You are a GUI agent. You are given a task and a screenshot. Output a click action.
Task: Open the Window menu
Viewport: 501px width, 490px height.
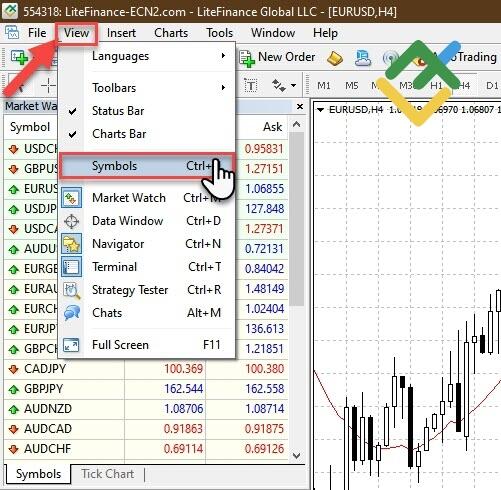pyautogui.click(x=273, y=33)
